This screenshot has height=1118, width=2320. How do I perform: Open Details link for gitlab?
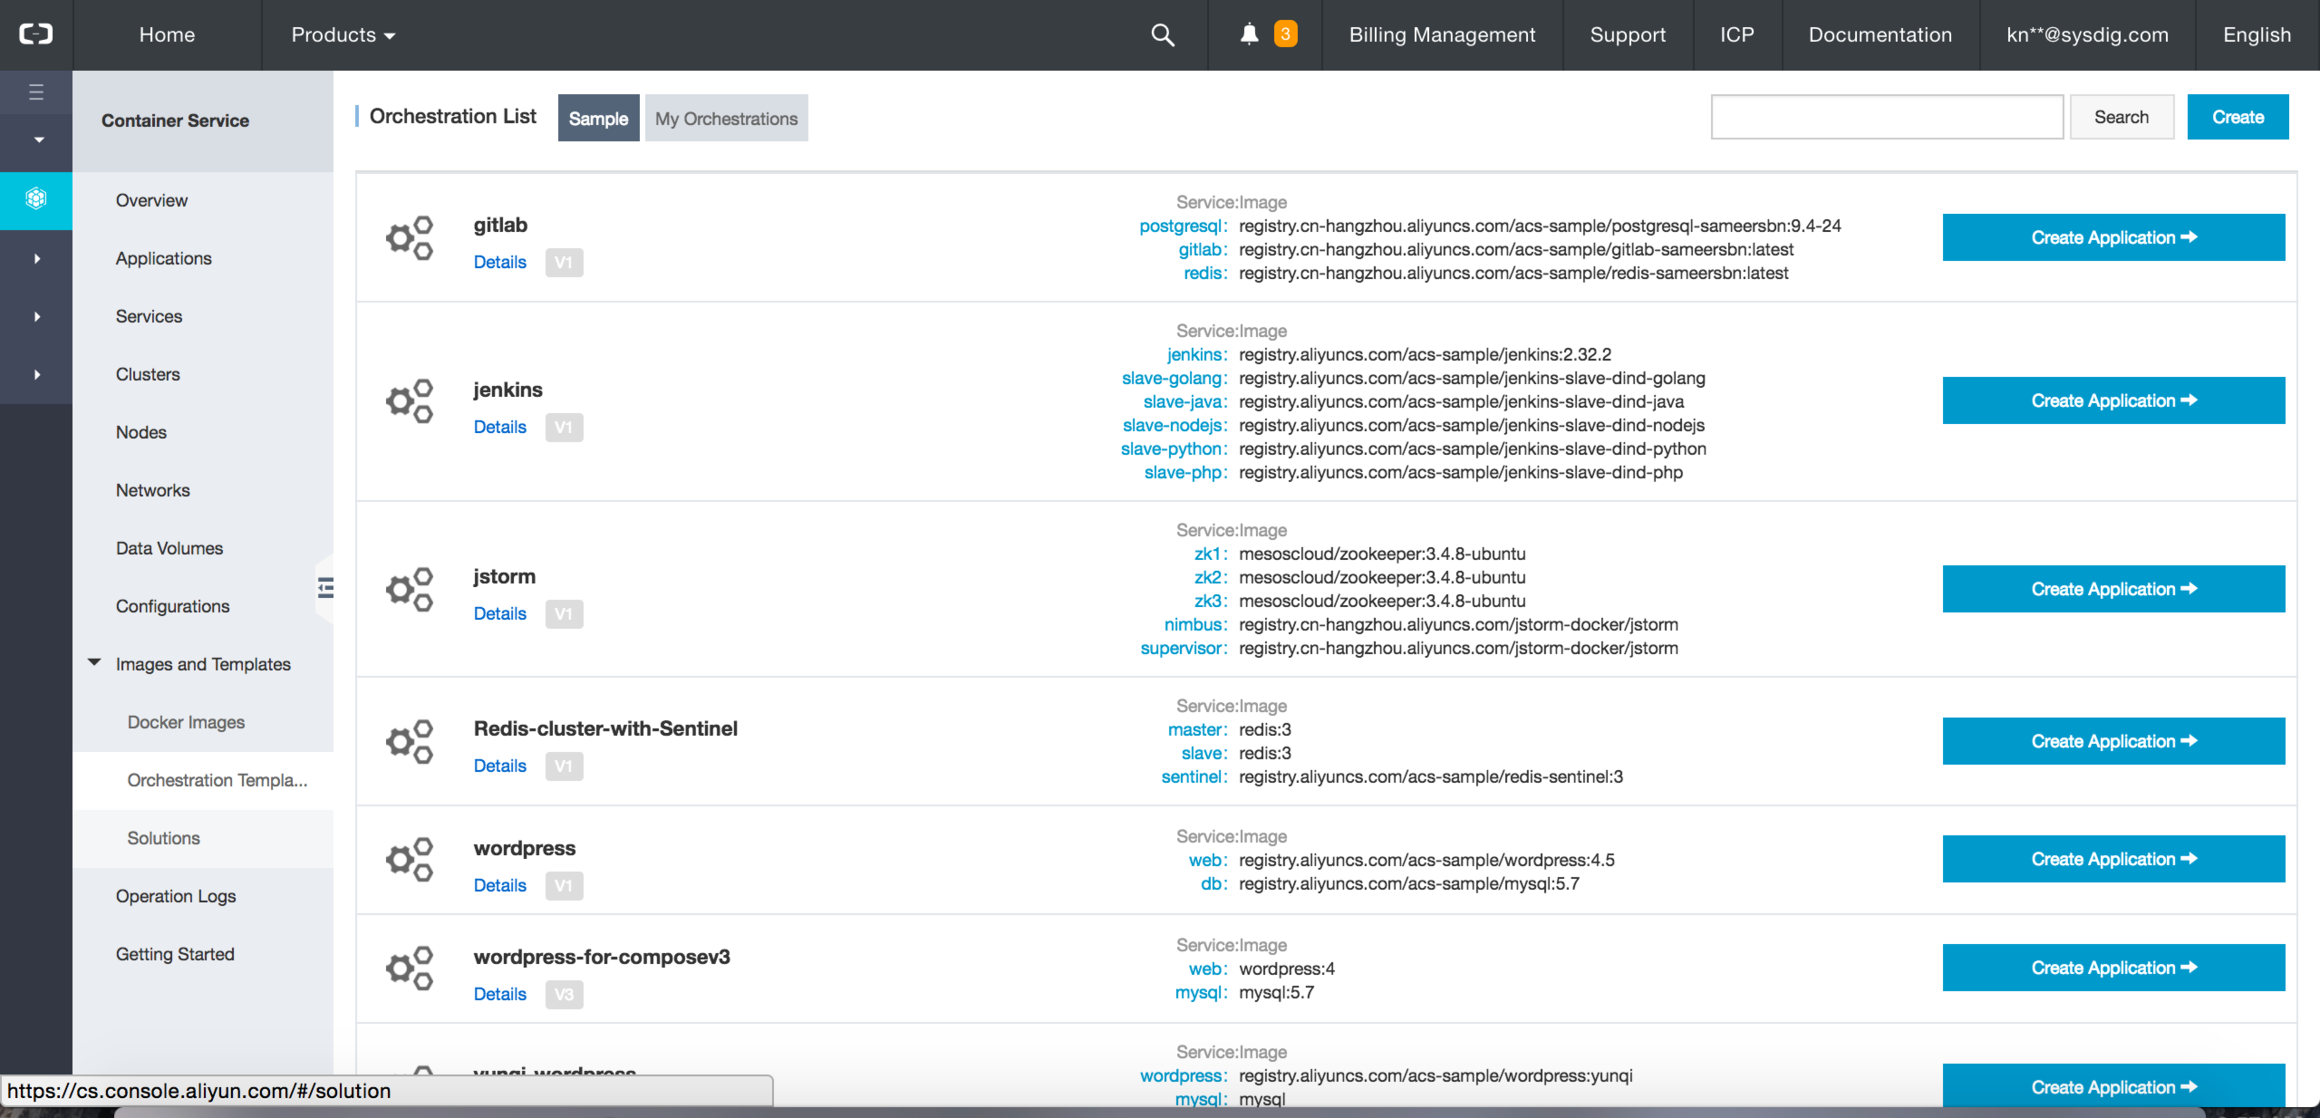(500, 262)
